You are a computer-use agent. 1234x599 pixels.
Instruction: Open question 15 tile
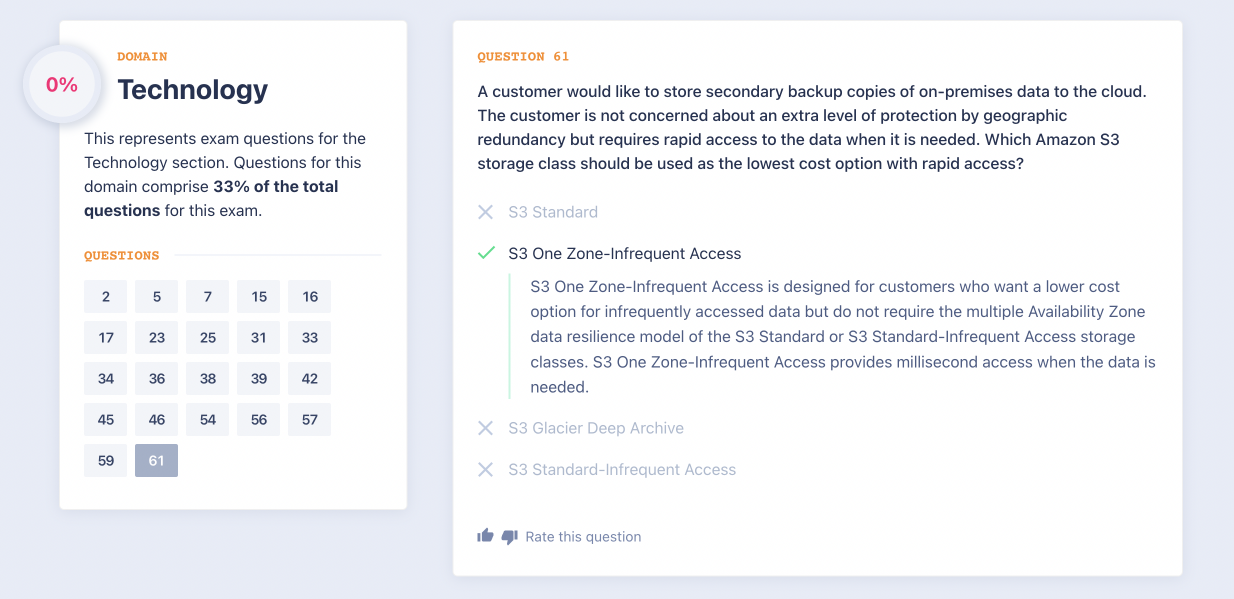pyautogui.click(x=258, y=296)
